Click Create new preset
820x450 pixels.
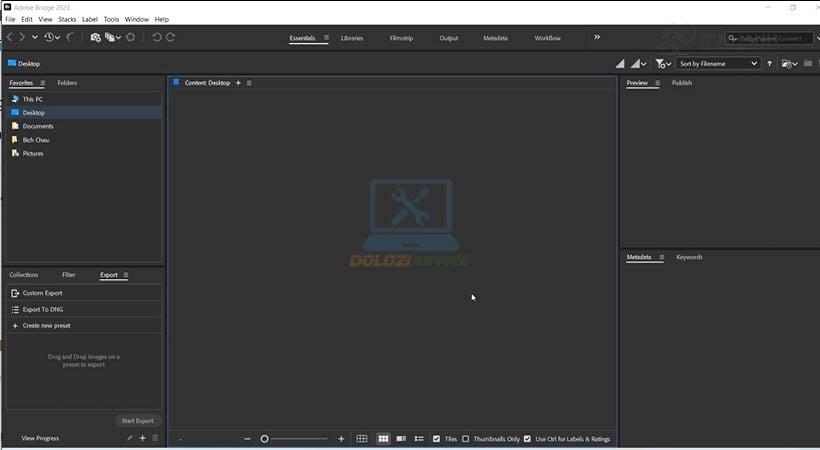click(84, 325)
